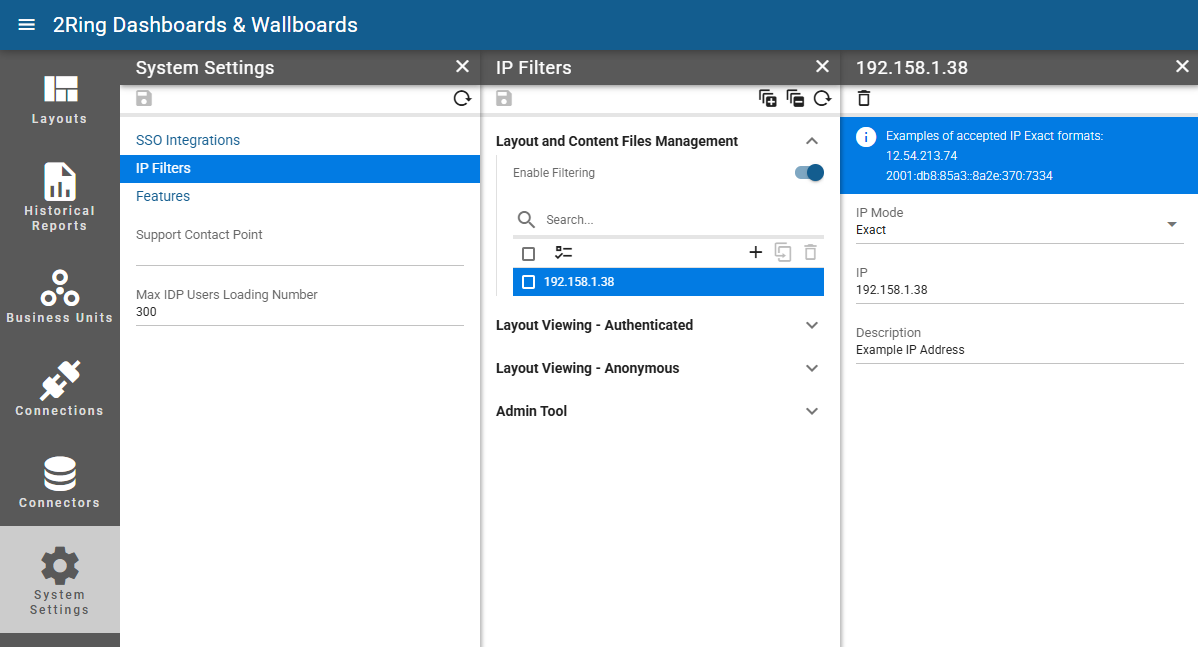Expand all sections in IP Filters
1198x647 pixels.
pyautogui.click(x=767, y=99)
